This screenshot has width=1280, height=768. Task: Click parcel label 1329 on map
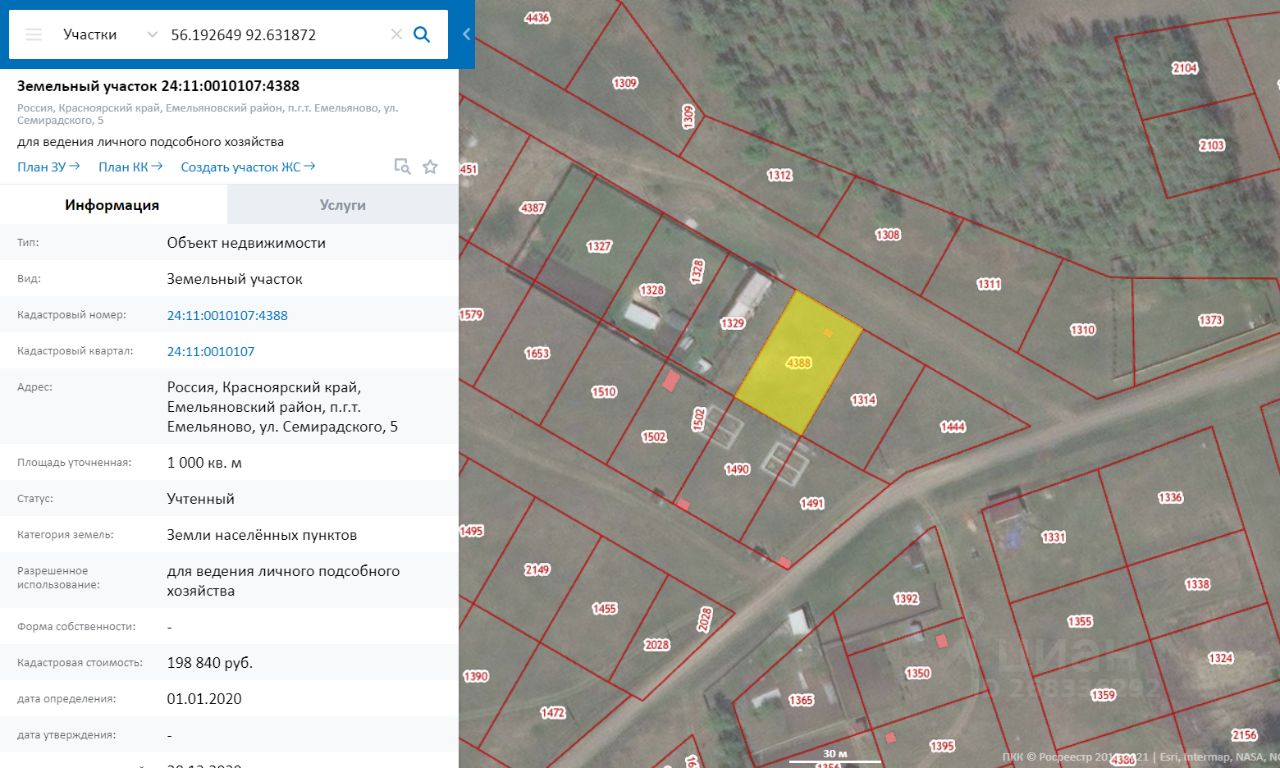(733, 323)
